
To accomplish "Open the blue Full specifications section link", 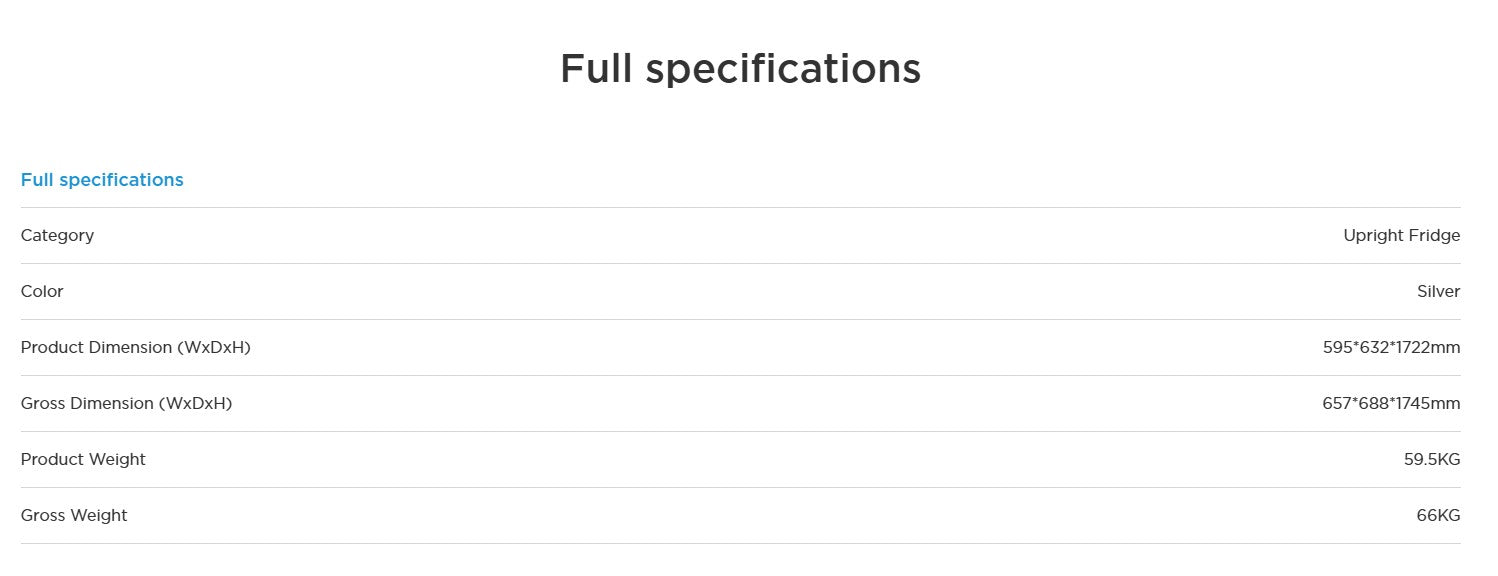I will pos(102,180).
